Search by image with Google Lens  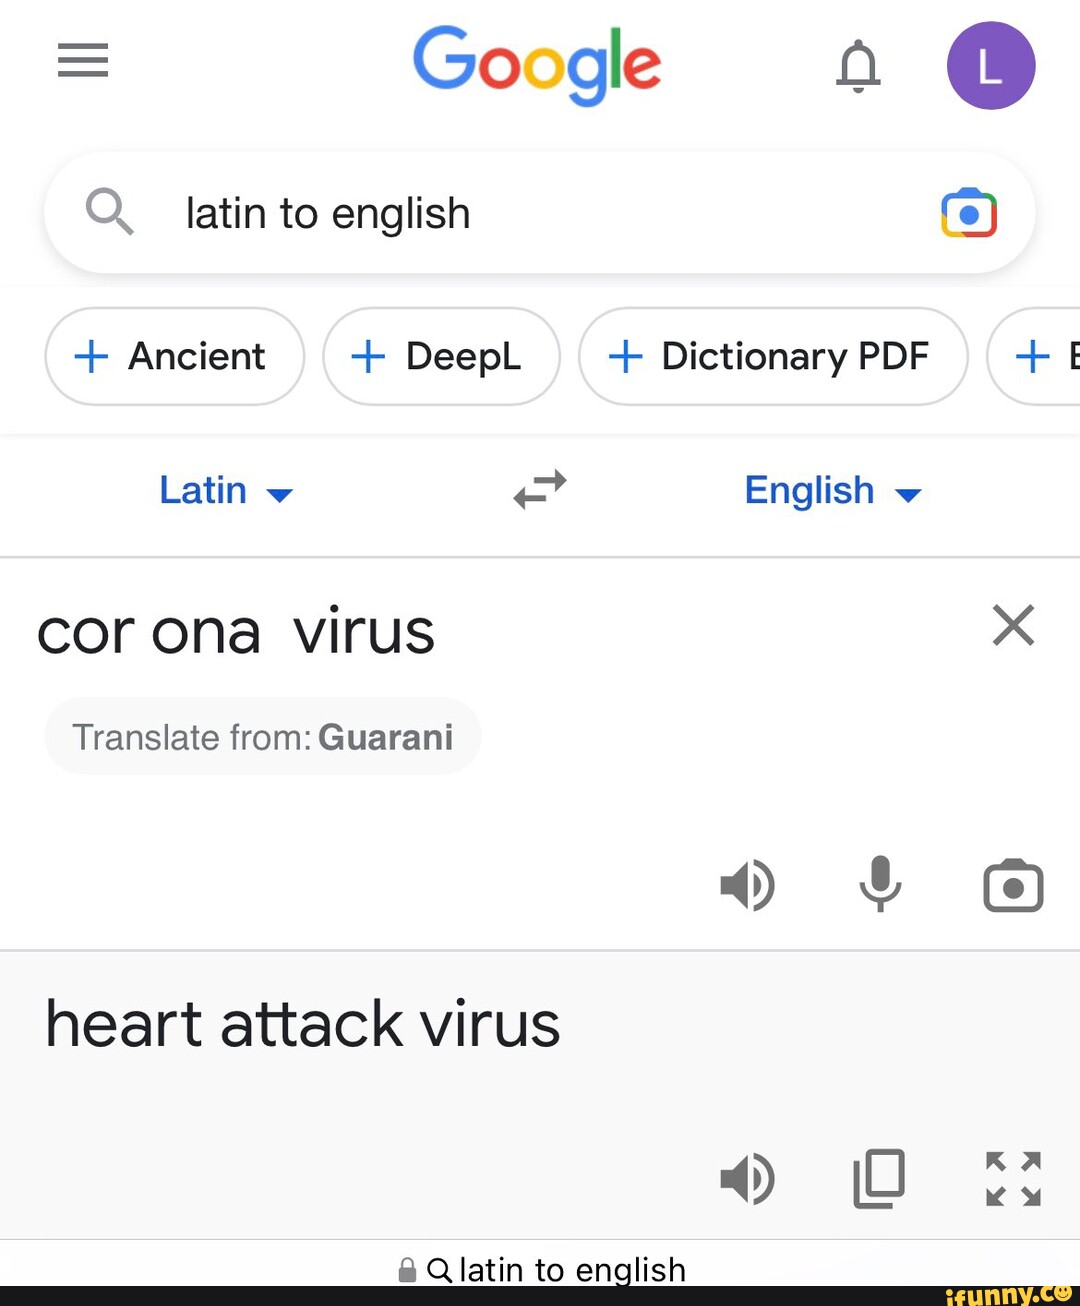click(x=968, y=213)
